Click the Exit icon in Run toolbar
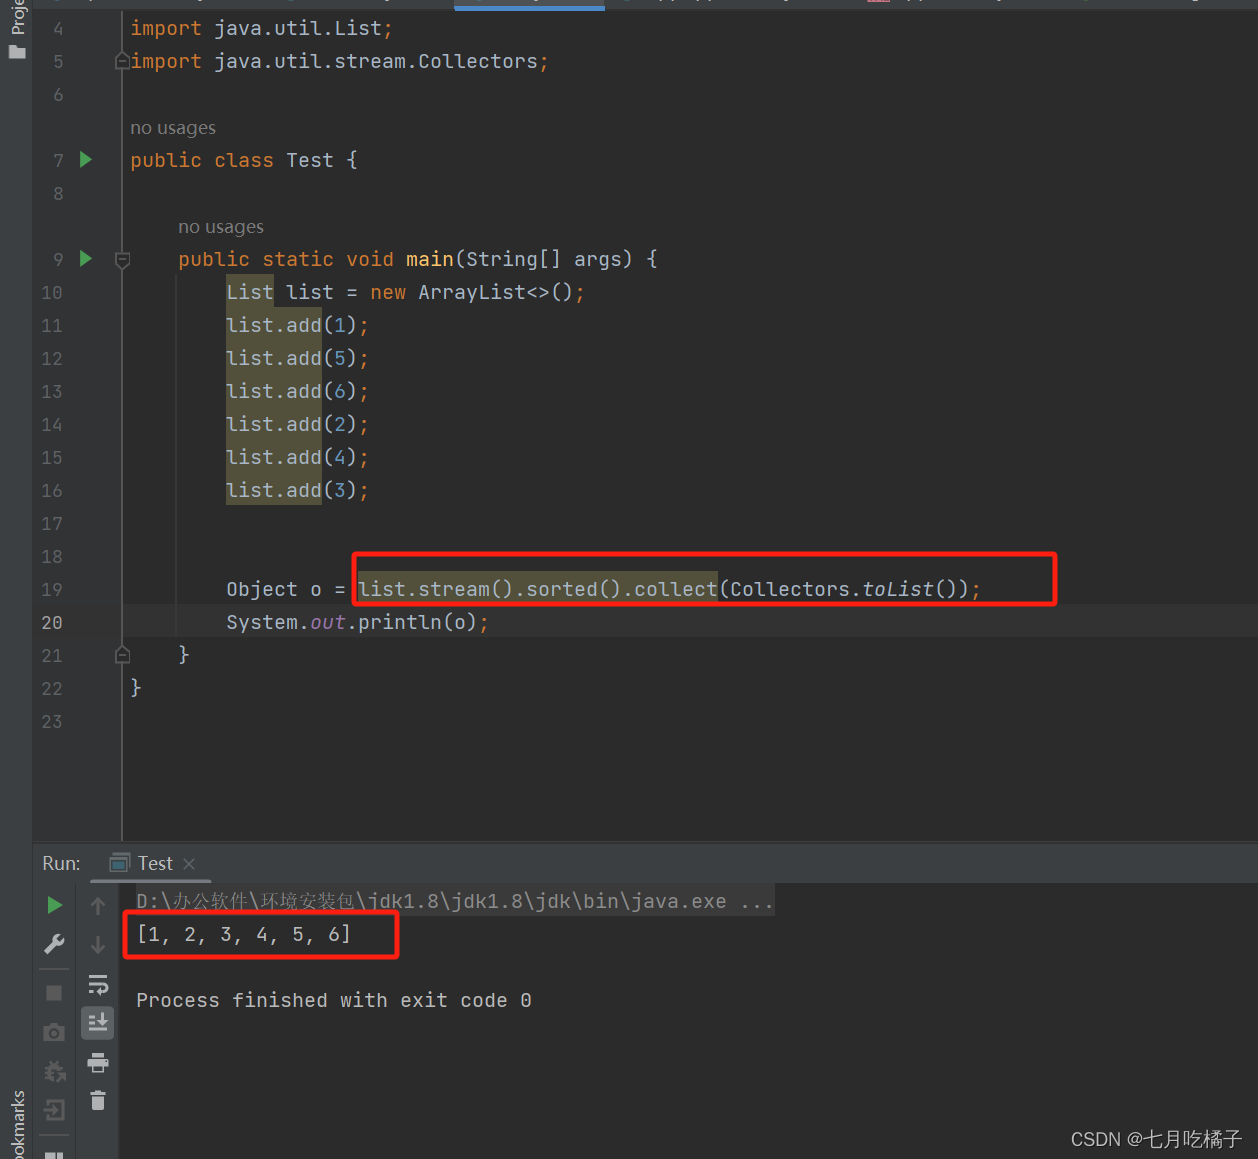The width and height of the screenshot is (1258, 1159). tap(54, 1110)
